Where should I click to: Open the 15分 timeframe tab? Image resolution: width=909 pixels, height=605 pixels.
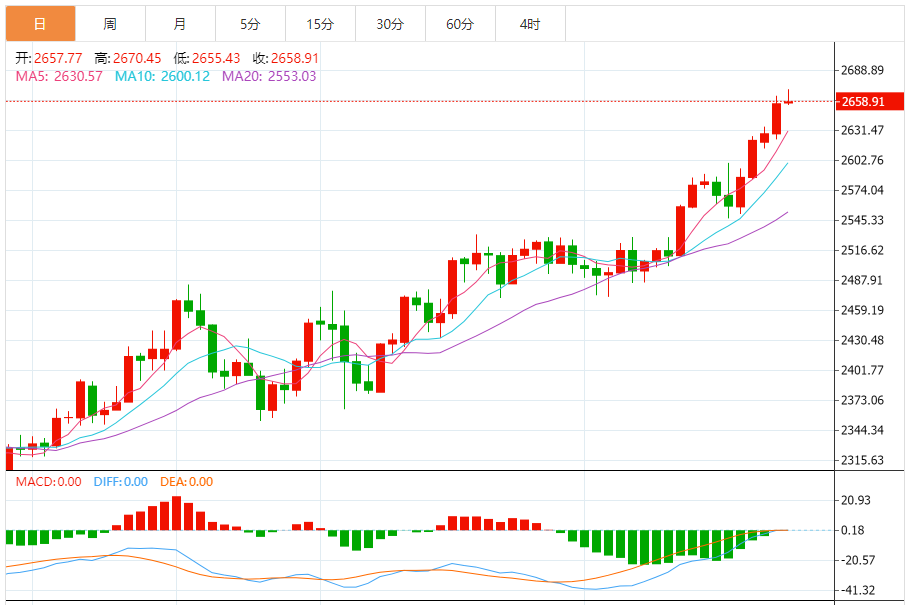tap(320, 24)
